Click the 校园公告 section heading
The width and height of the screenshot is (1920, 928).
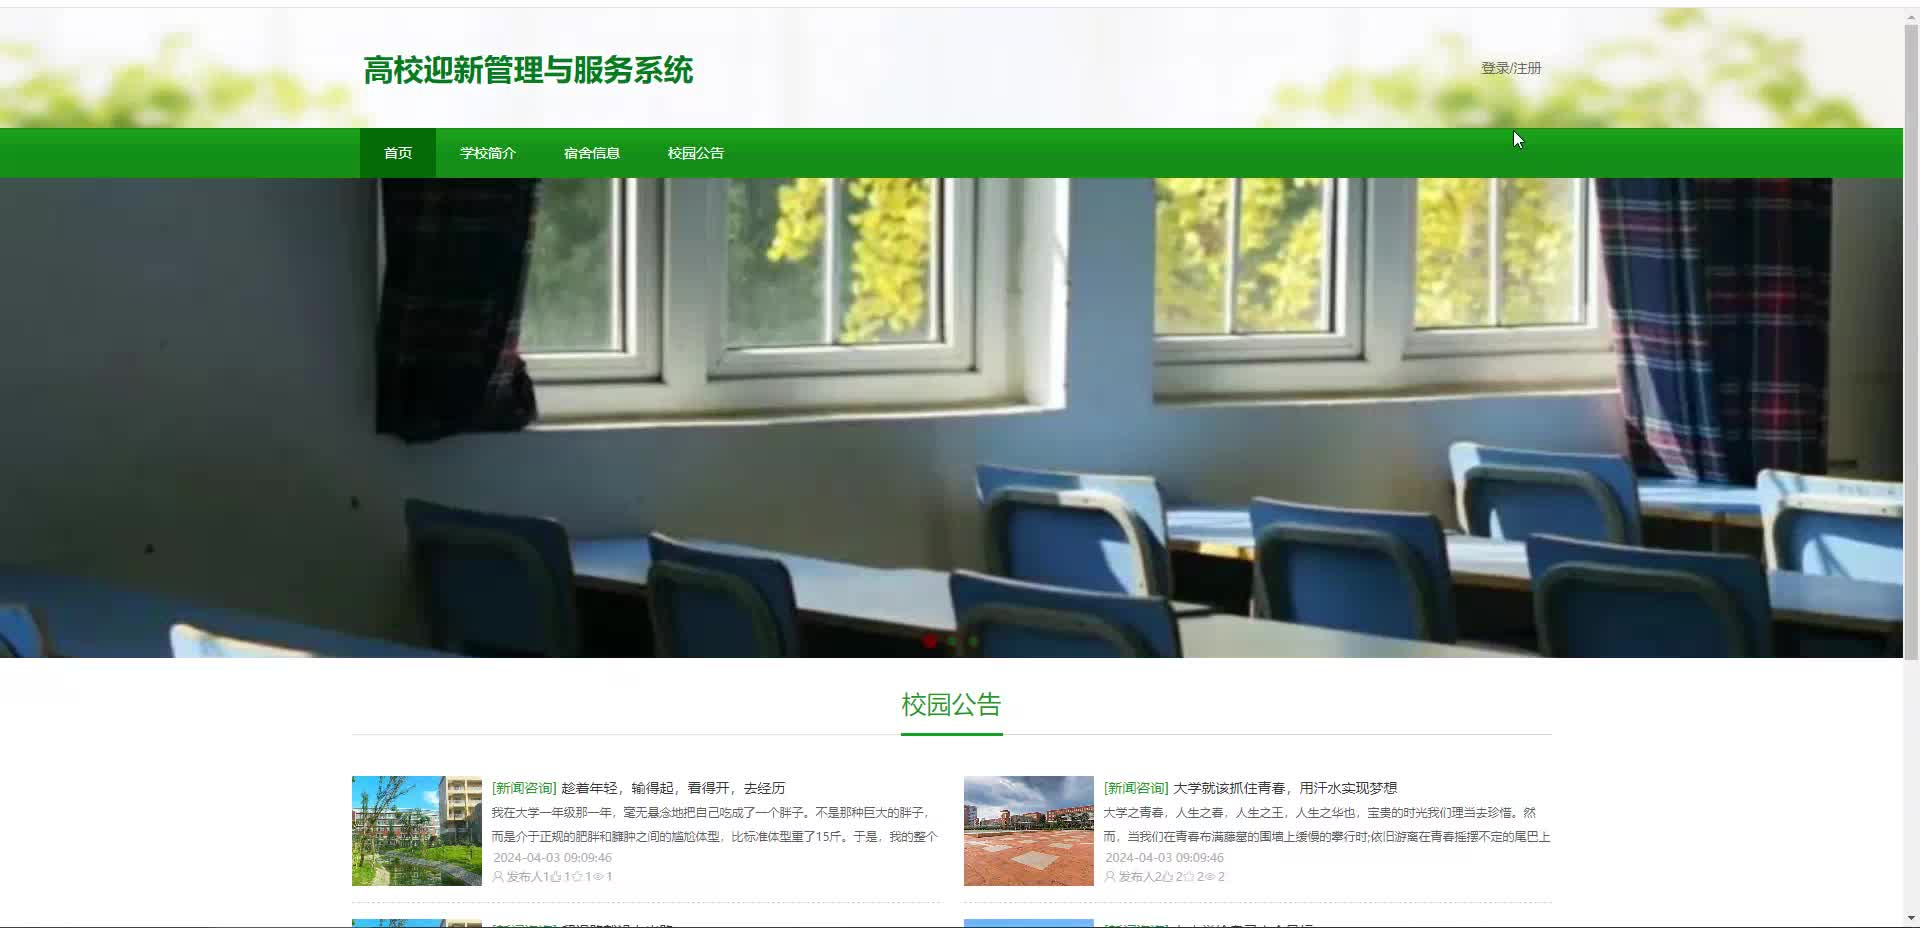coord(951,705)
